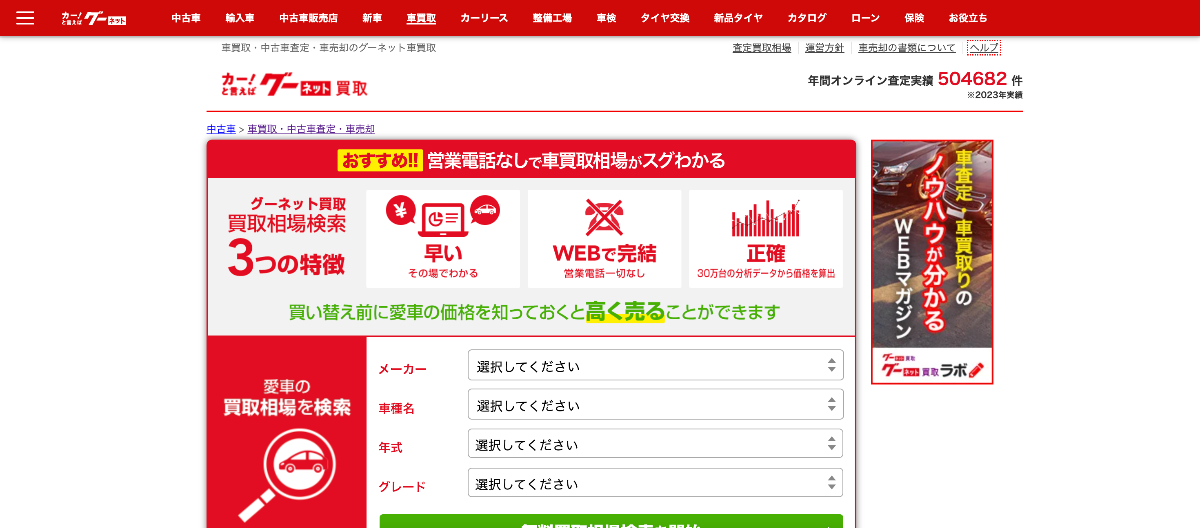
Task: Follow the 査定買取相場 link
Action: click(x=761, y=48)
